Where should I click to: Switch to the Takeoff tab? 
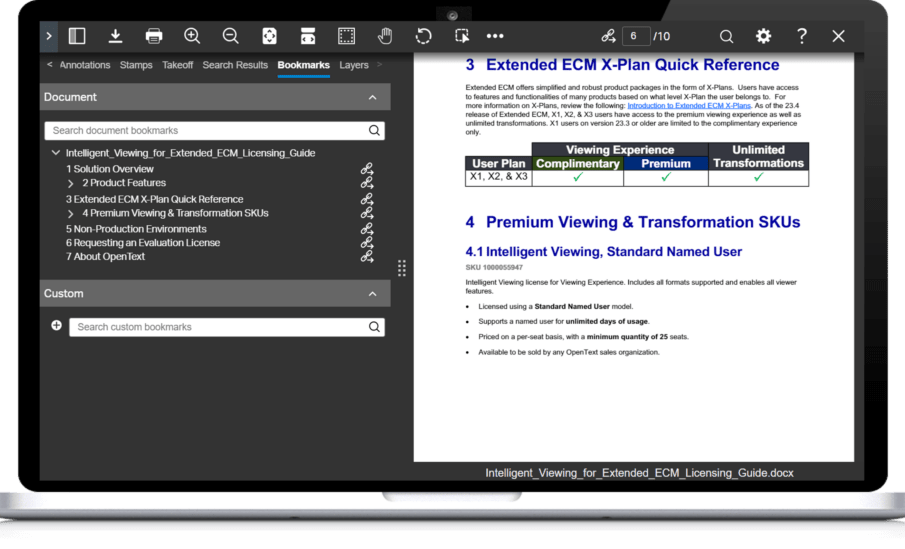177,65
